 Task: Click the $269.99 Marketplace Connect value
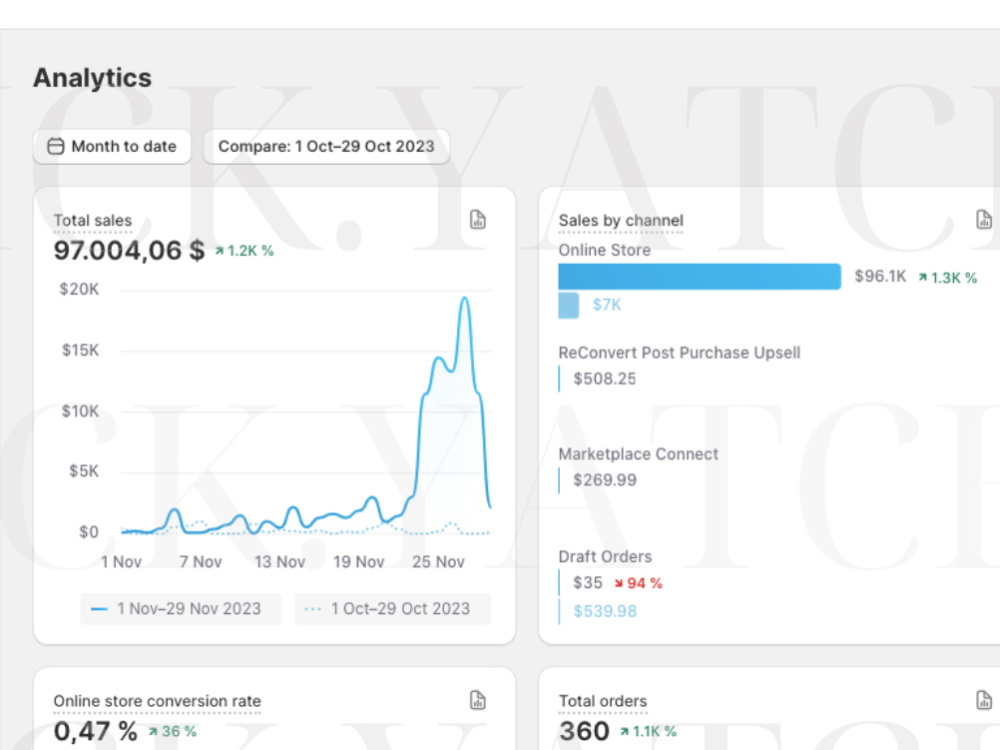point(605,480)
